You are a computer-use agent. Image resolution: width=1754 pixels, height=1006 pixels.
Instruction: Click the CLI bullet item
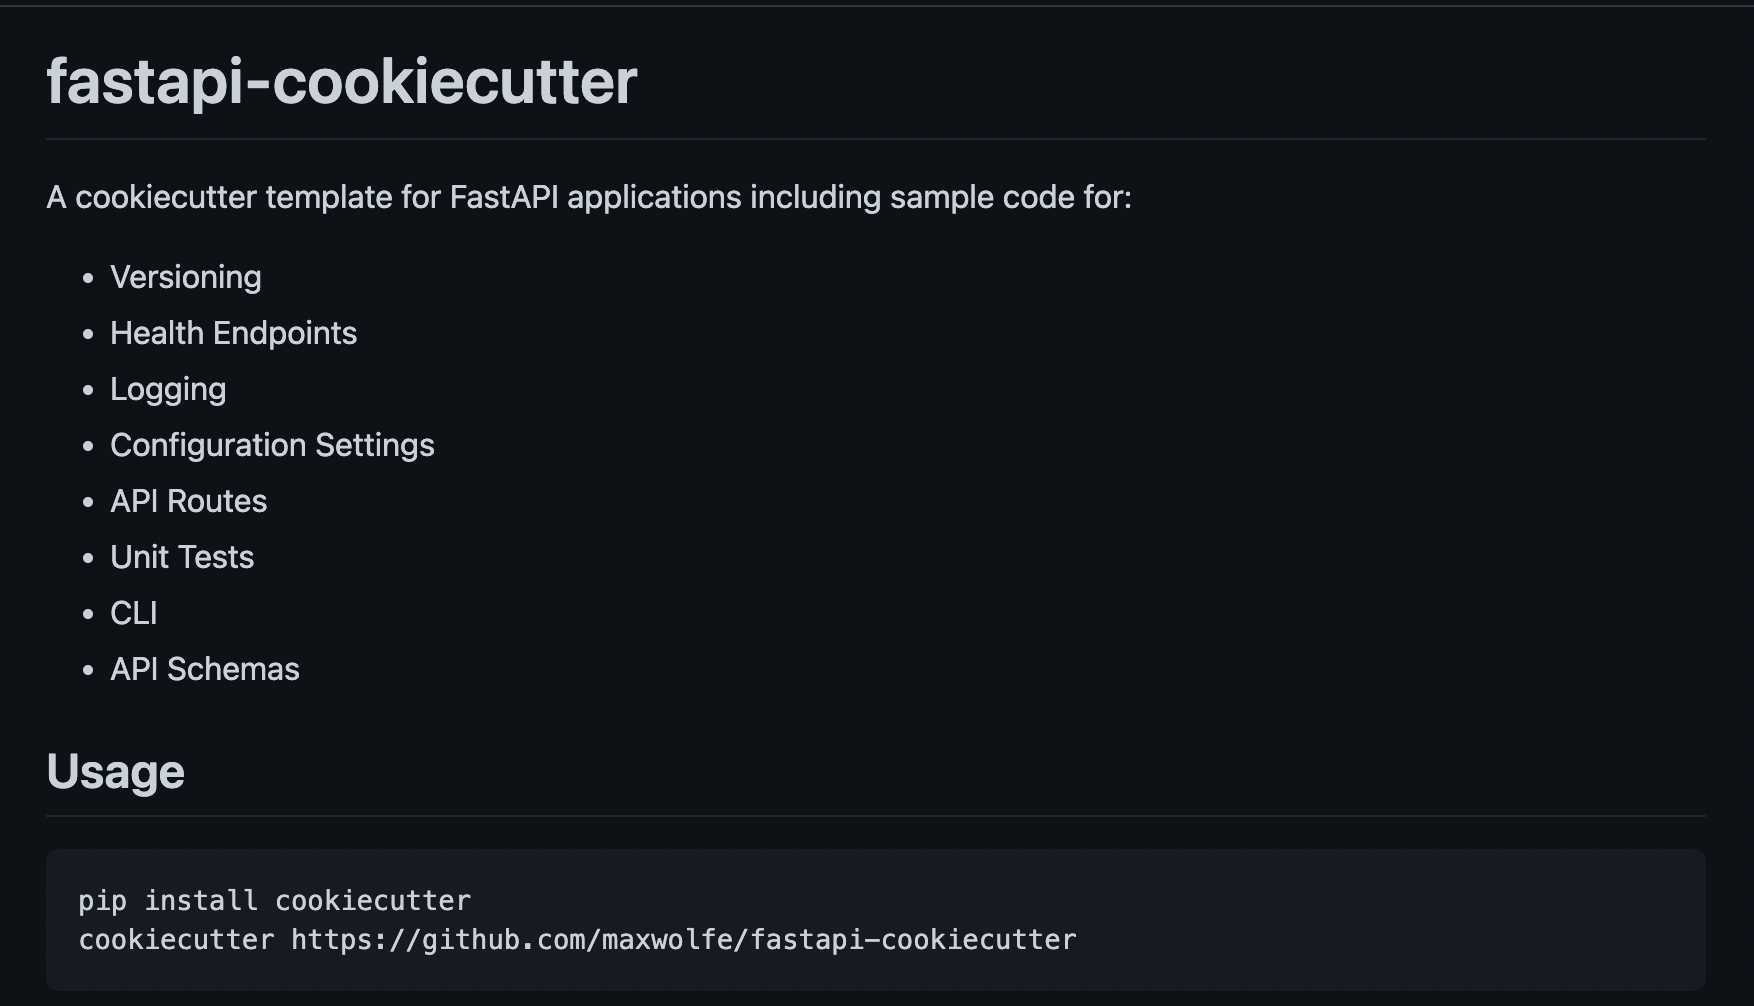click(134, 613)
